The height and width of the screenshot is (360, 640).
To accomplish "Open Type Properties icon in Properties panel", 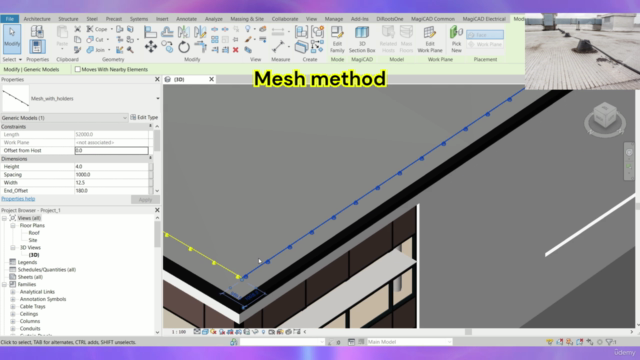I will click(37, 32).
